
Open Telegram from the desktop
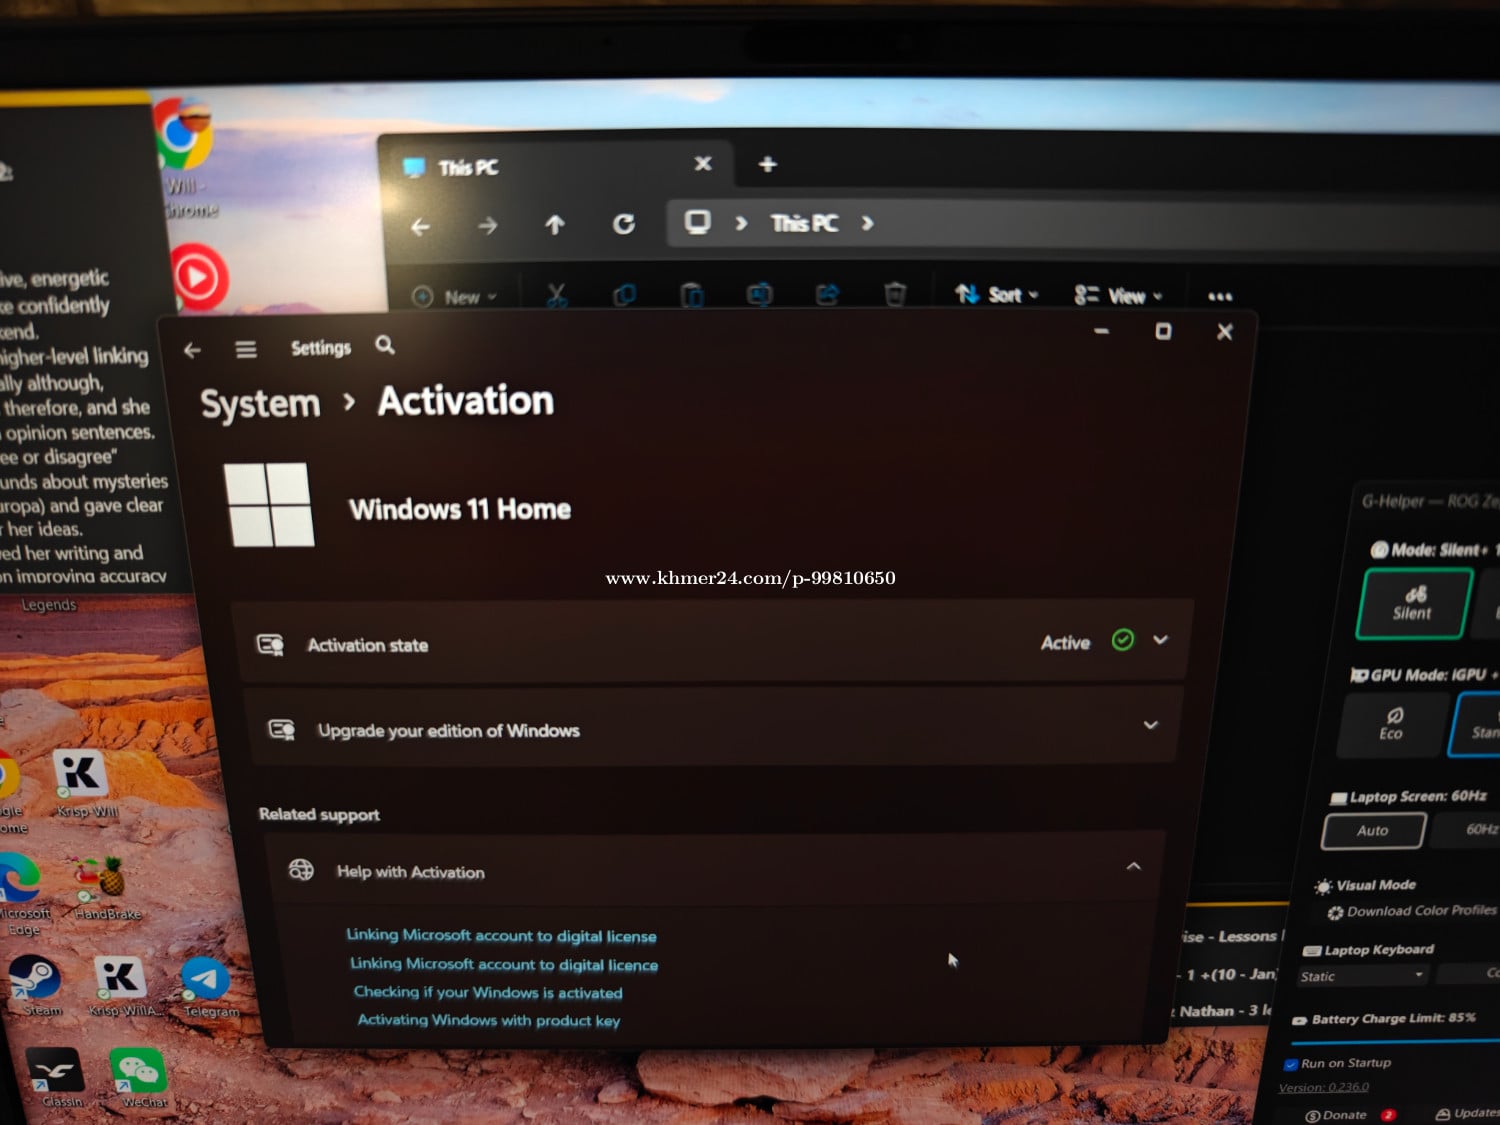point(207,982)
